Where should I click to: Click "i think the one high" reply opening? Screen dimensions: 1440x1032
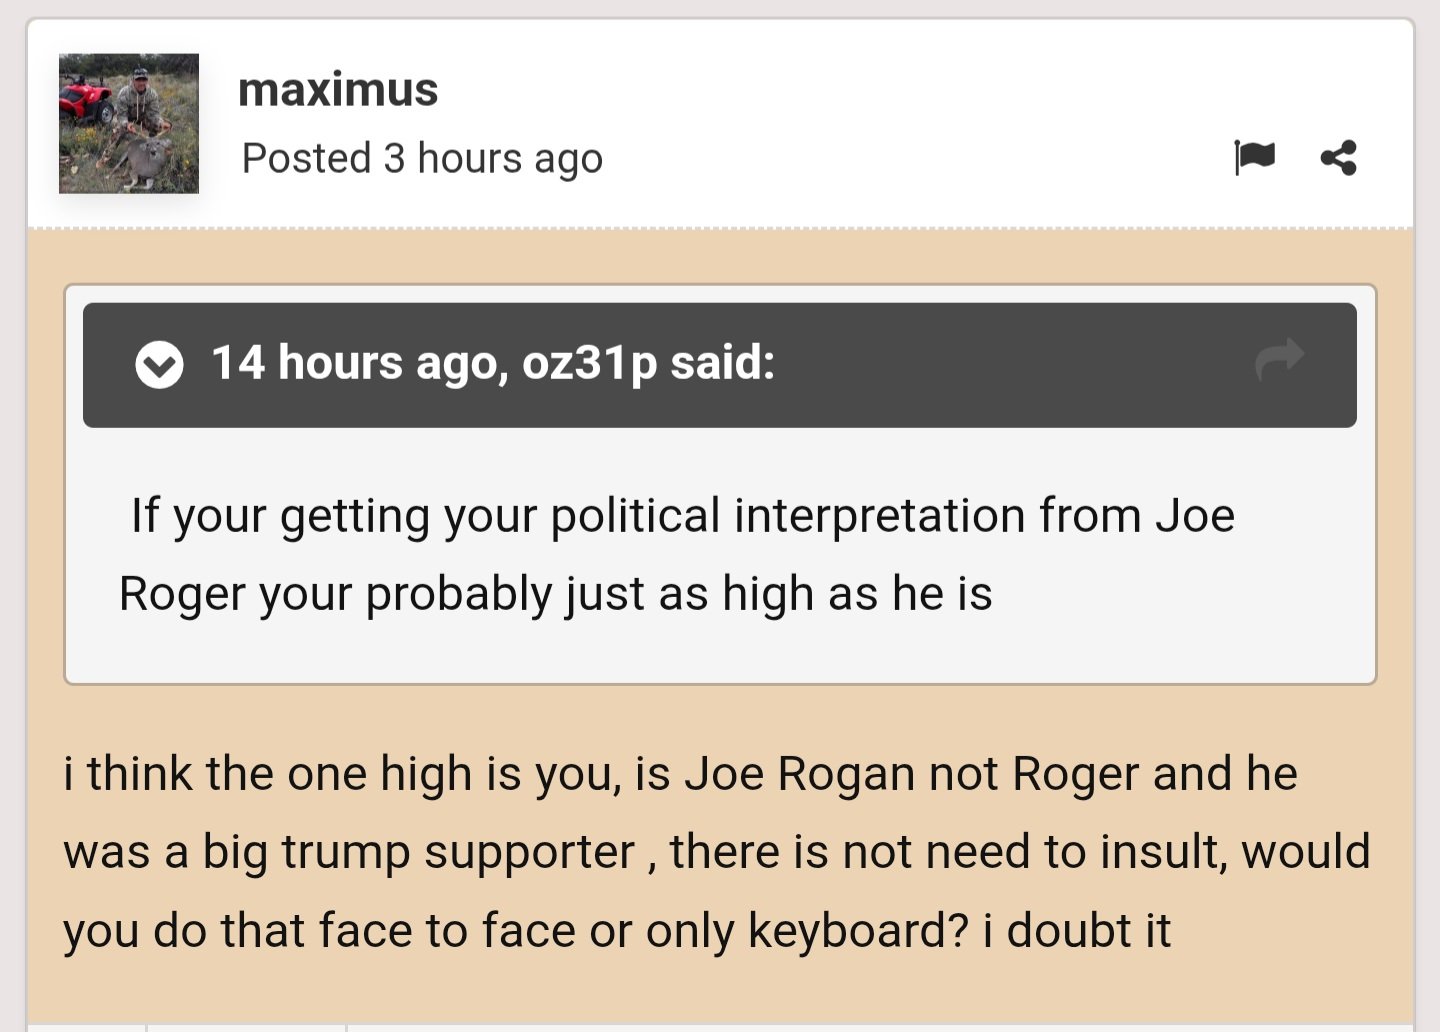point(268,774)
